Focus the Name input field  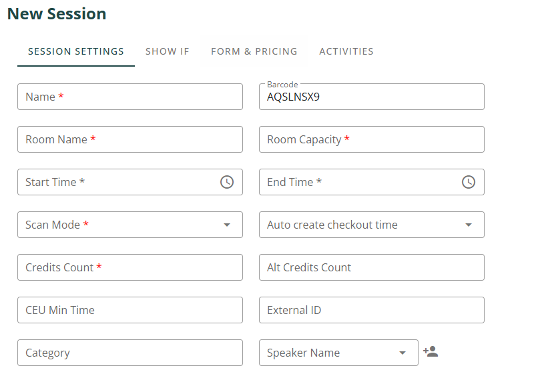click(x=130, y=96)
